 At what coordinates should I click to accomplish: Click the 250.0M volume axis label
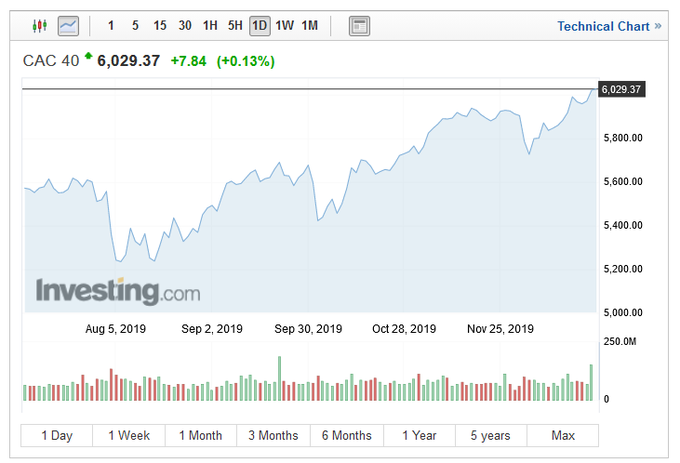[x=620, y=342]
